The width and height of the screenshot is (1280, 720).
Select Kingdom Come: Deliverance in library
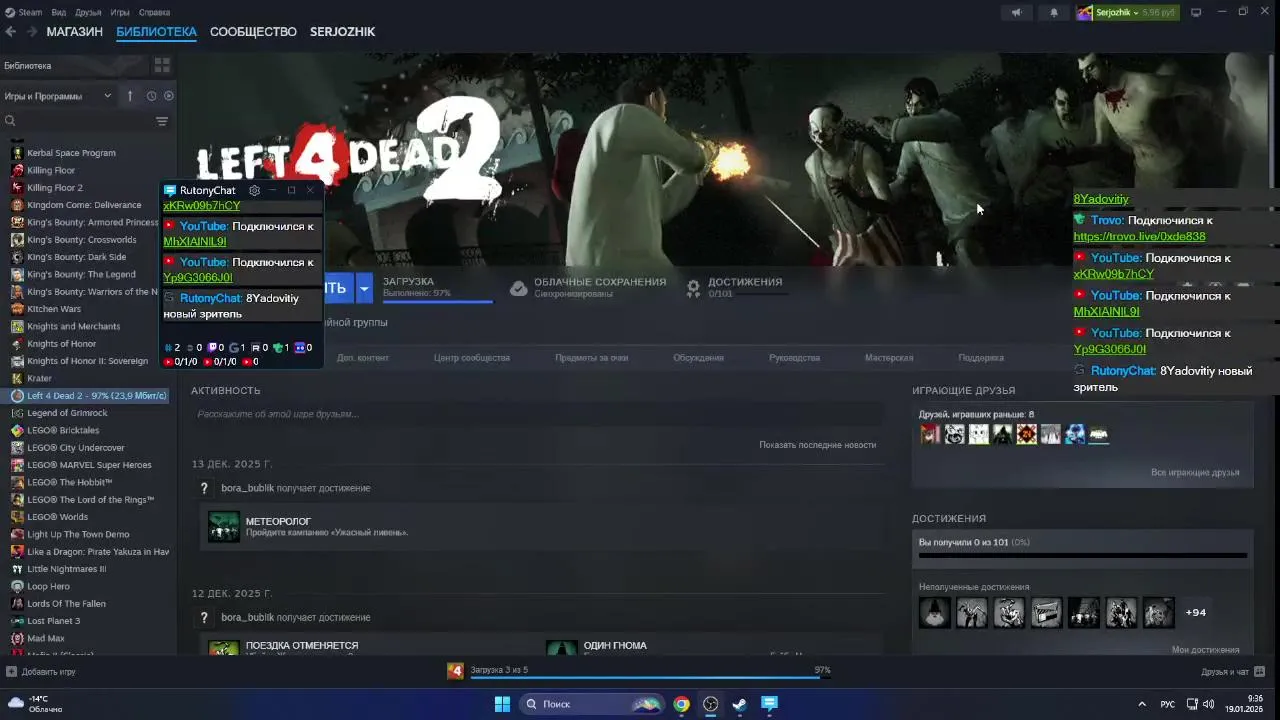[x=84, y=205]
